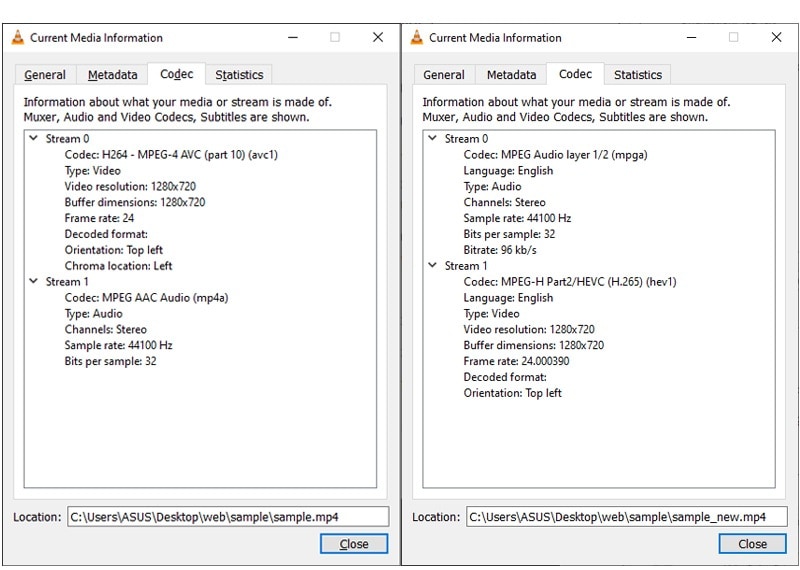
Task: Select 'Chroma location: Left' row
Action: point(118,265)
